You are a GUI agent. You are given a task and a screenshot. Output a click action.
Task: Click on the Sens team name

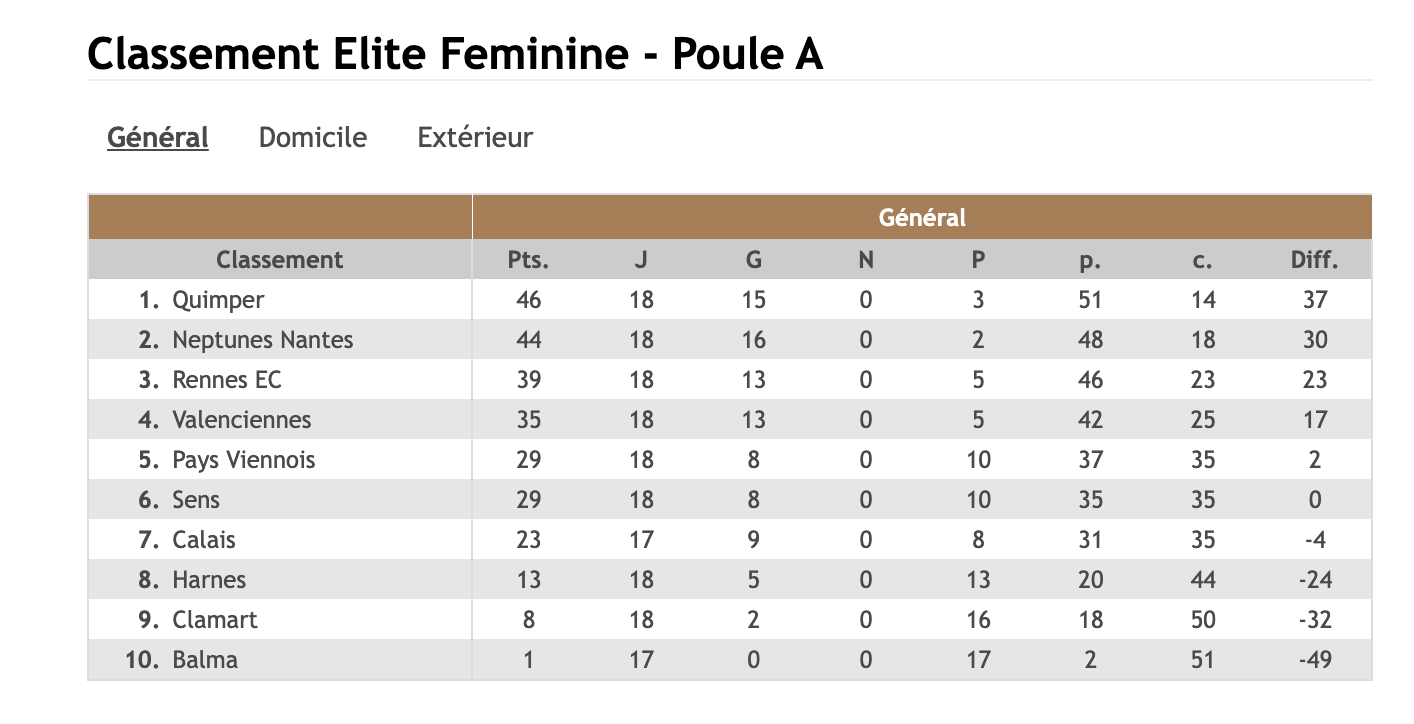tap(196, 500)
